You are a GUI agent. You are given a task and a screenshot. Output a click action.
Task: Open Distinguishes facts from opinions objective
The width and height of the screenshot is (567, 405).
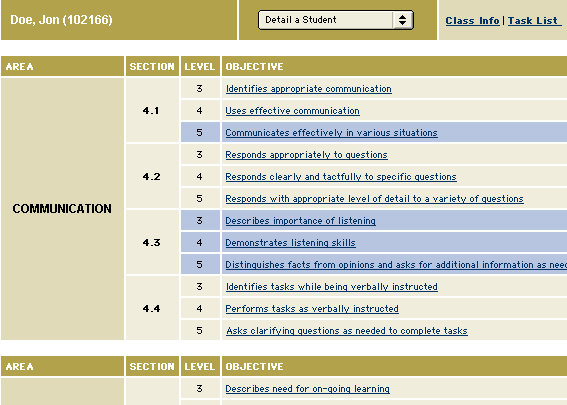click(396, 265)
